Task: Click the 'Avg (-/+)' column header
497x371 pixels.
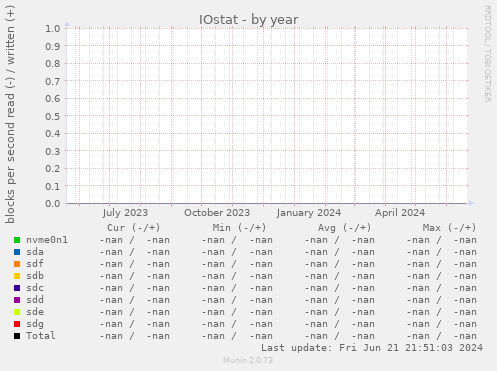Action: tap(344, 228)
